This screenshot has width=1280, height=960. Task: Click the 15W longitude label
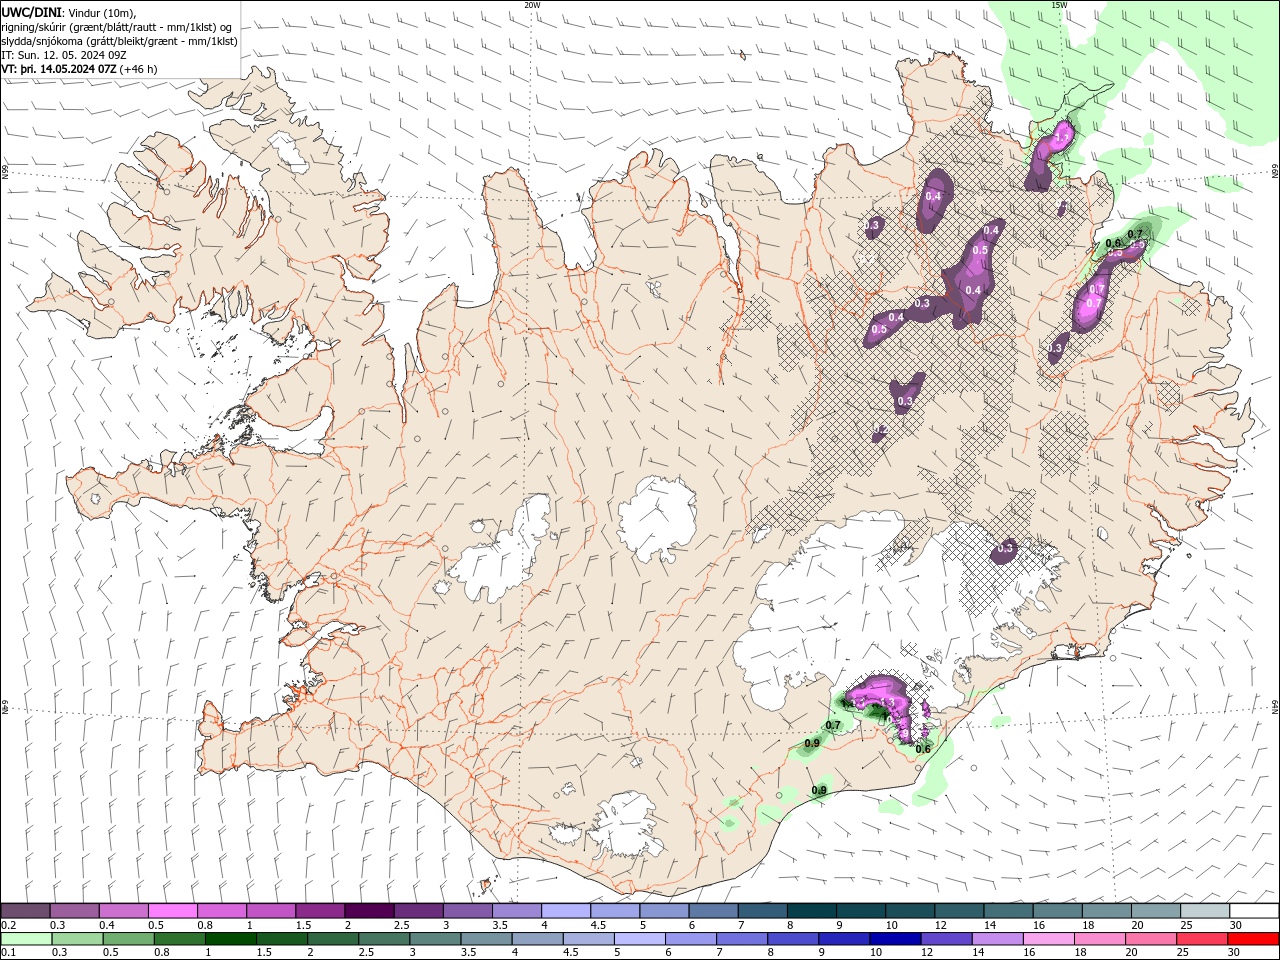point(1059,5)
